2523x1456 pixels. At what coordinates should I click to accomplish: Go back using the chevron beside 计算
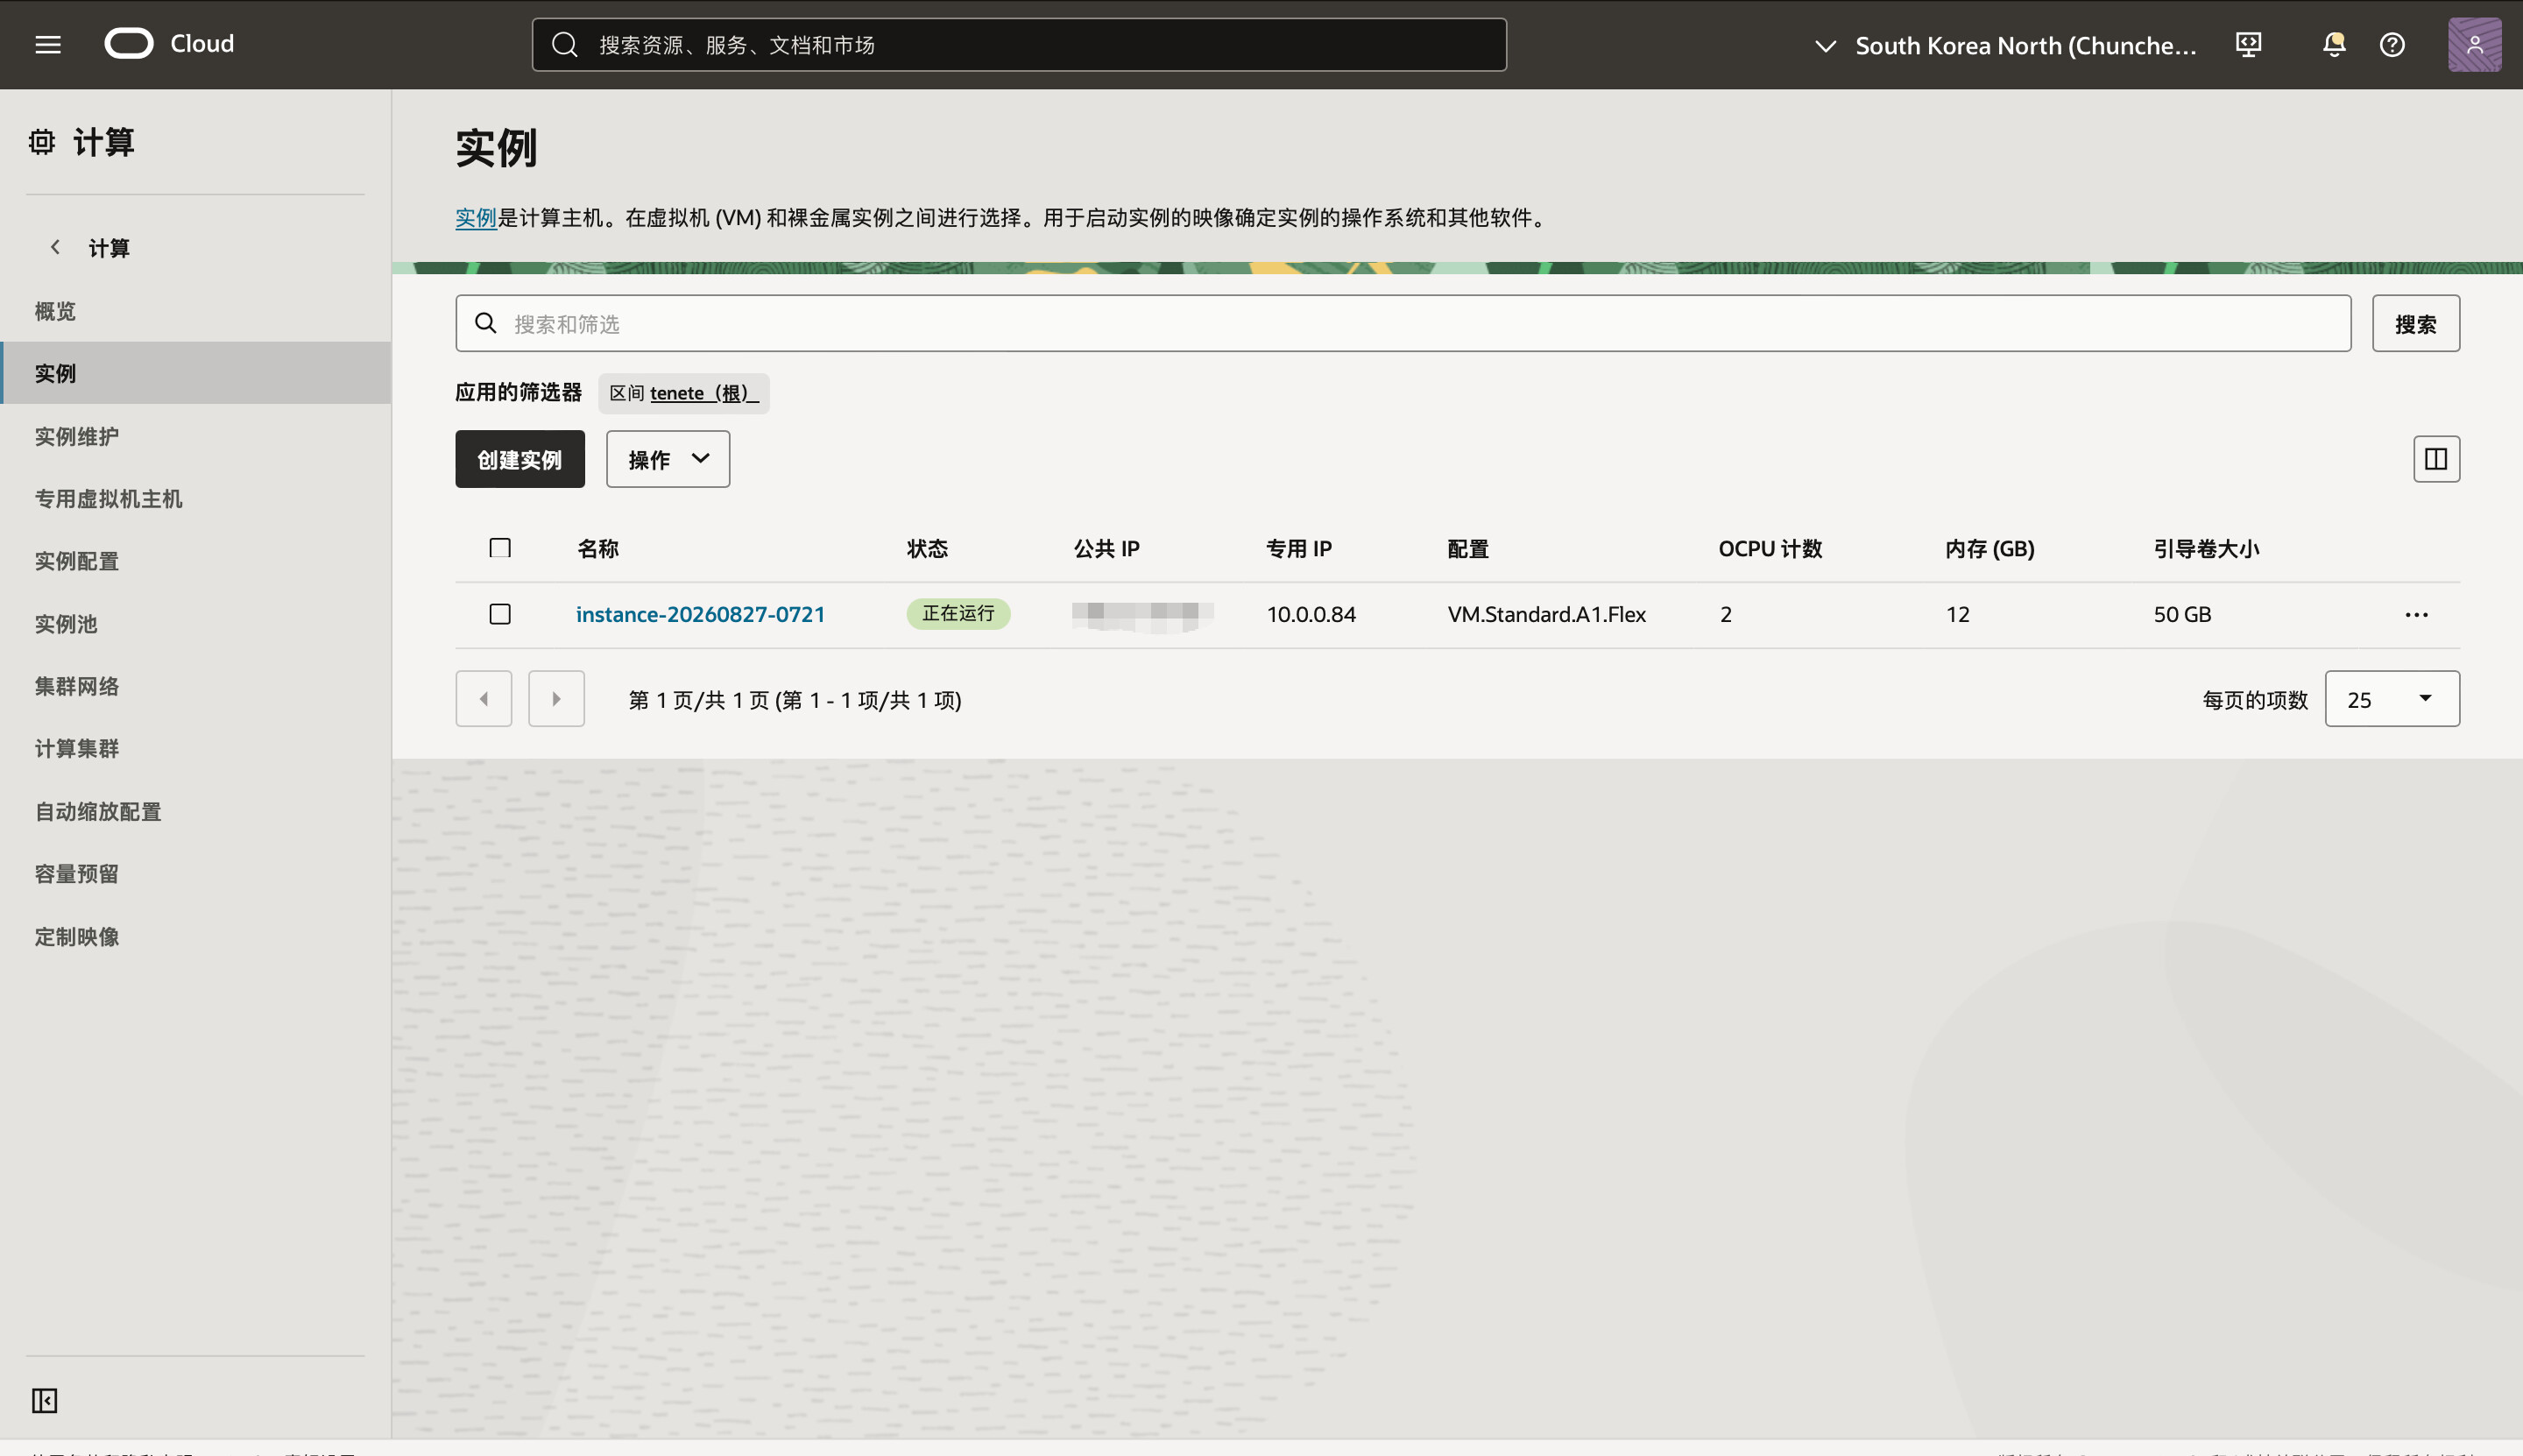[x=55, y=247]
